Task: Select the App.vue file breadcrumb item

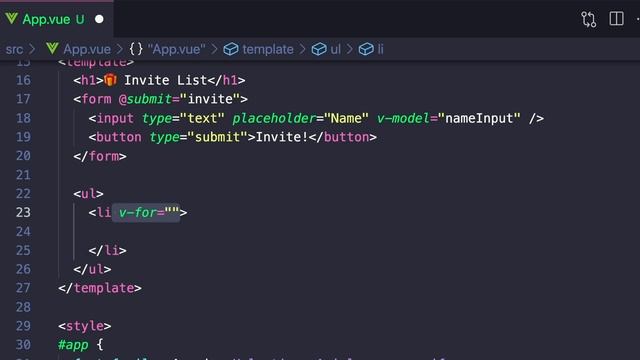Action: point(87,49)
